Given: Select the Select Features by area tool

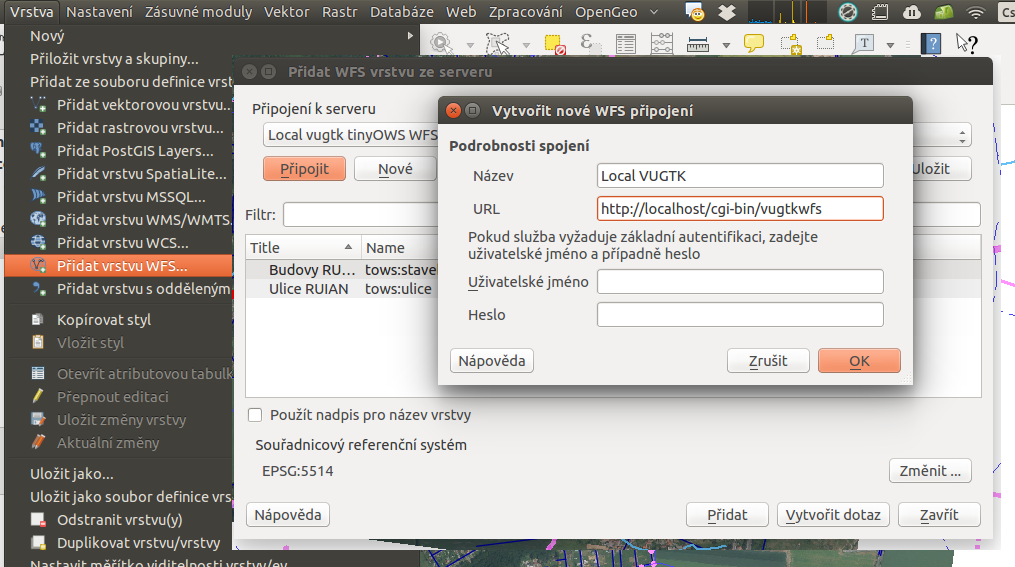Looking at the screenshot, I should coord(497,43).
